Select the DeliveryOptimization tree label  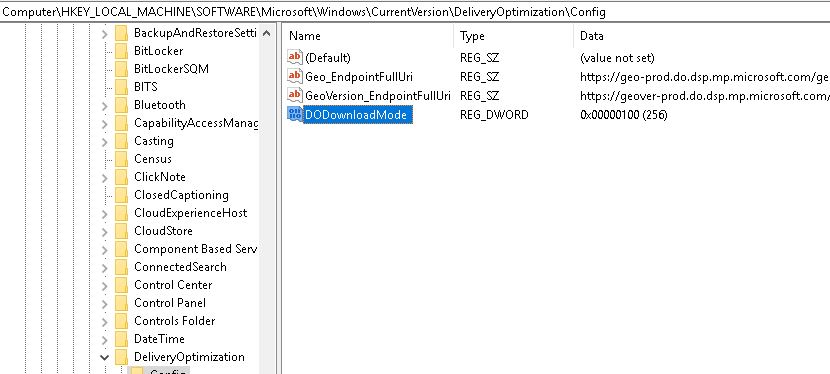tap(189, 357)
